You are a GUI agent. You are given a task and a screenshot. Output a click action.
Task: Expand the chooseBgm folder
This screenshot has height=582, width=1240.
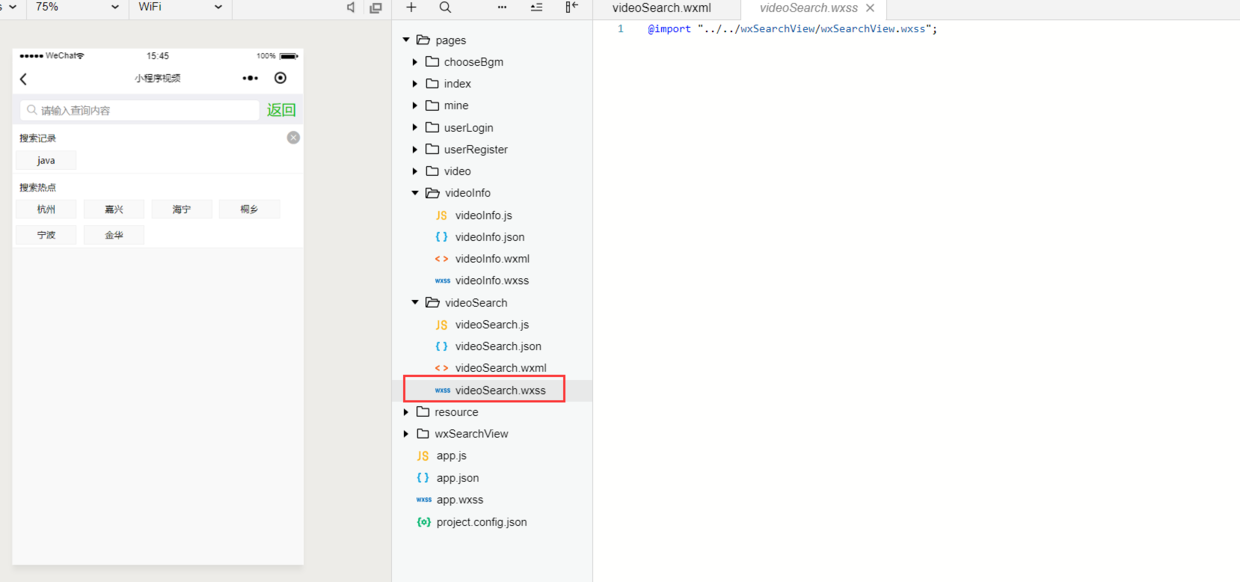click(415, 62)
